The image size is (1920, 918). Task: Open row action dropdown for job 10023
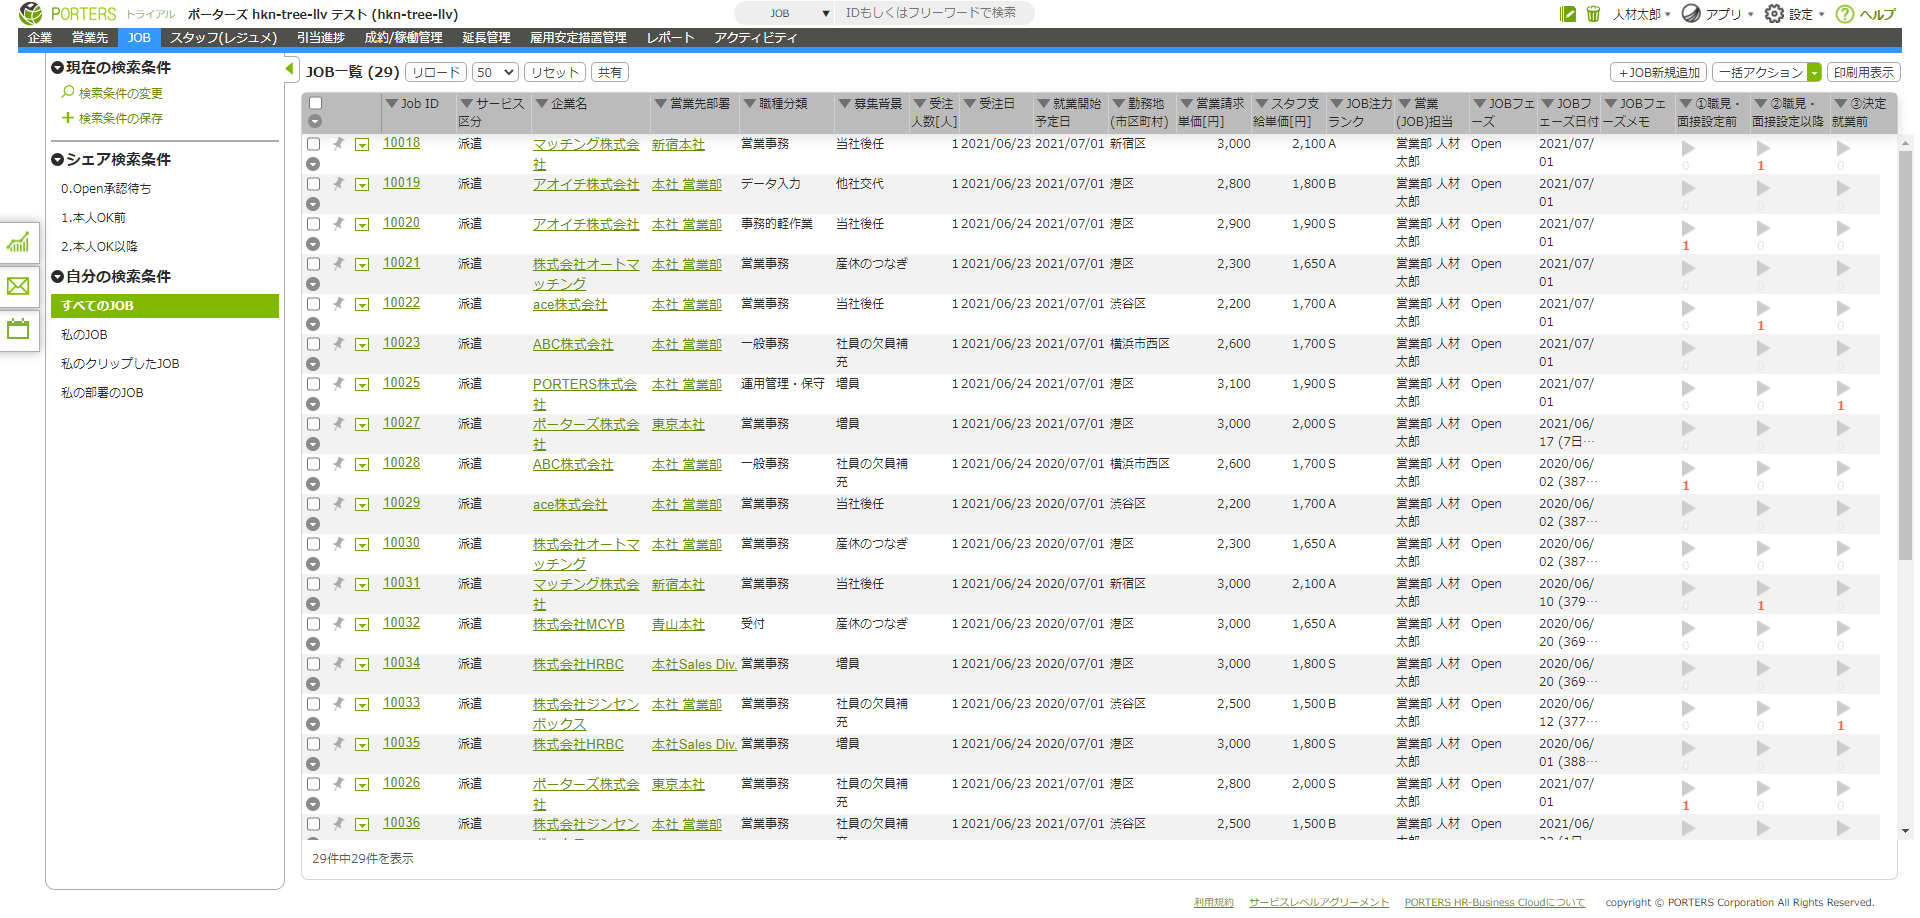[x=362, y=344]
